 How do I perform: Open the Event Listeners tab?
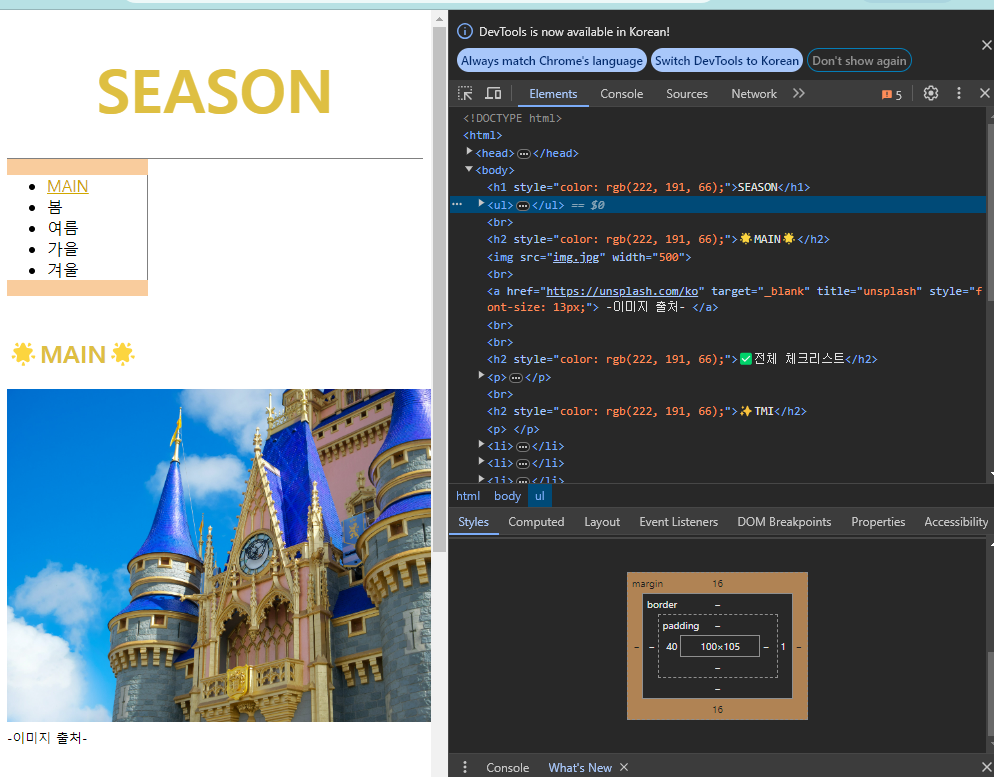coord(678,522)
